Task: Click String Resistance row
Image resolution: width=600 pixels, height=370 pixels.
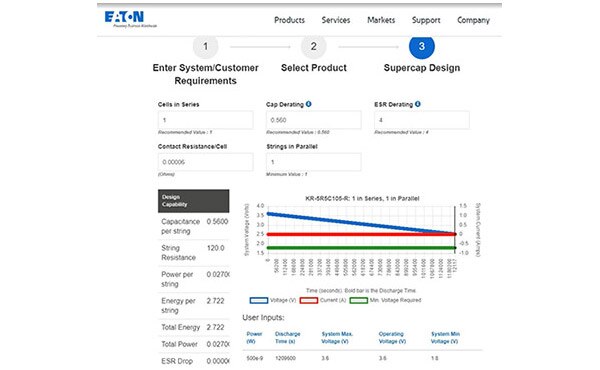Action: 194,253
